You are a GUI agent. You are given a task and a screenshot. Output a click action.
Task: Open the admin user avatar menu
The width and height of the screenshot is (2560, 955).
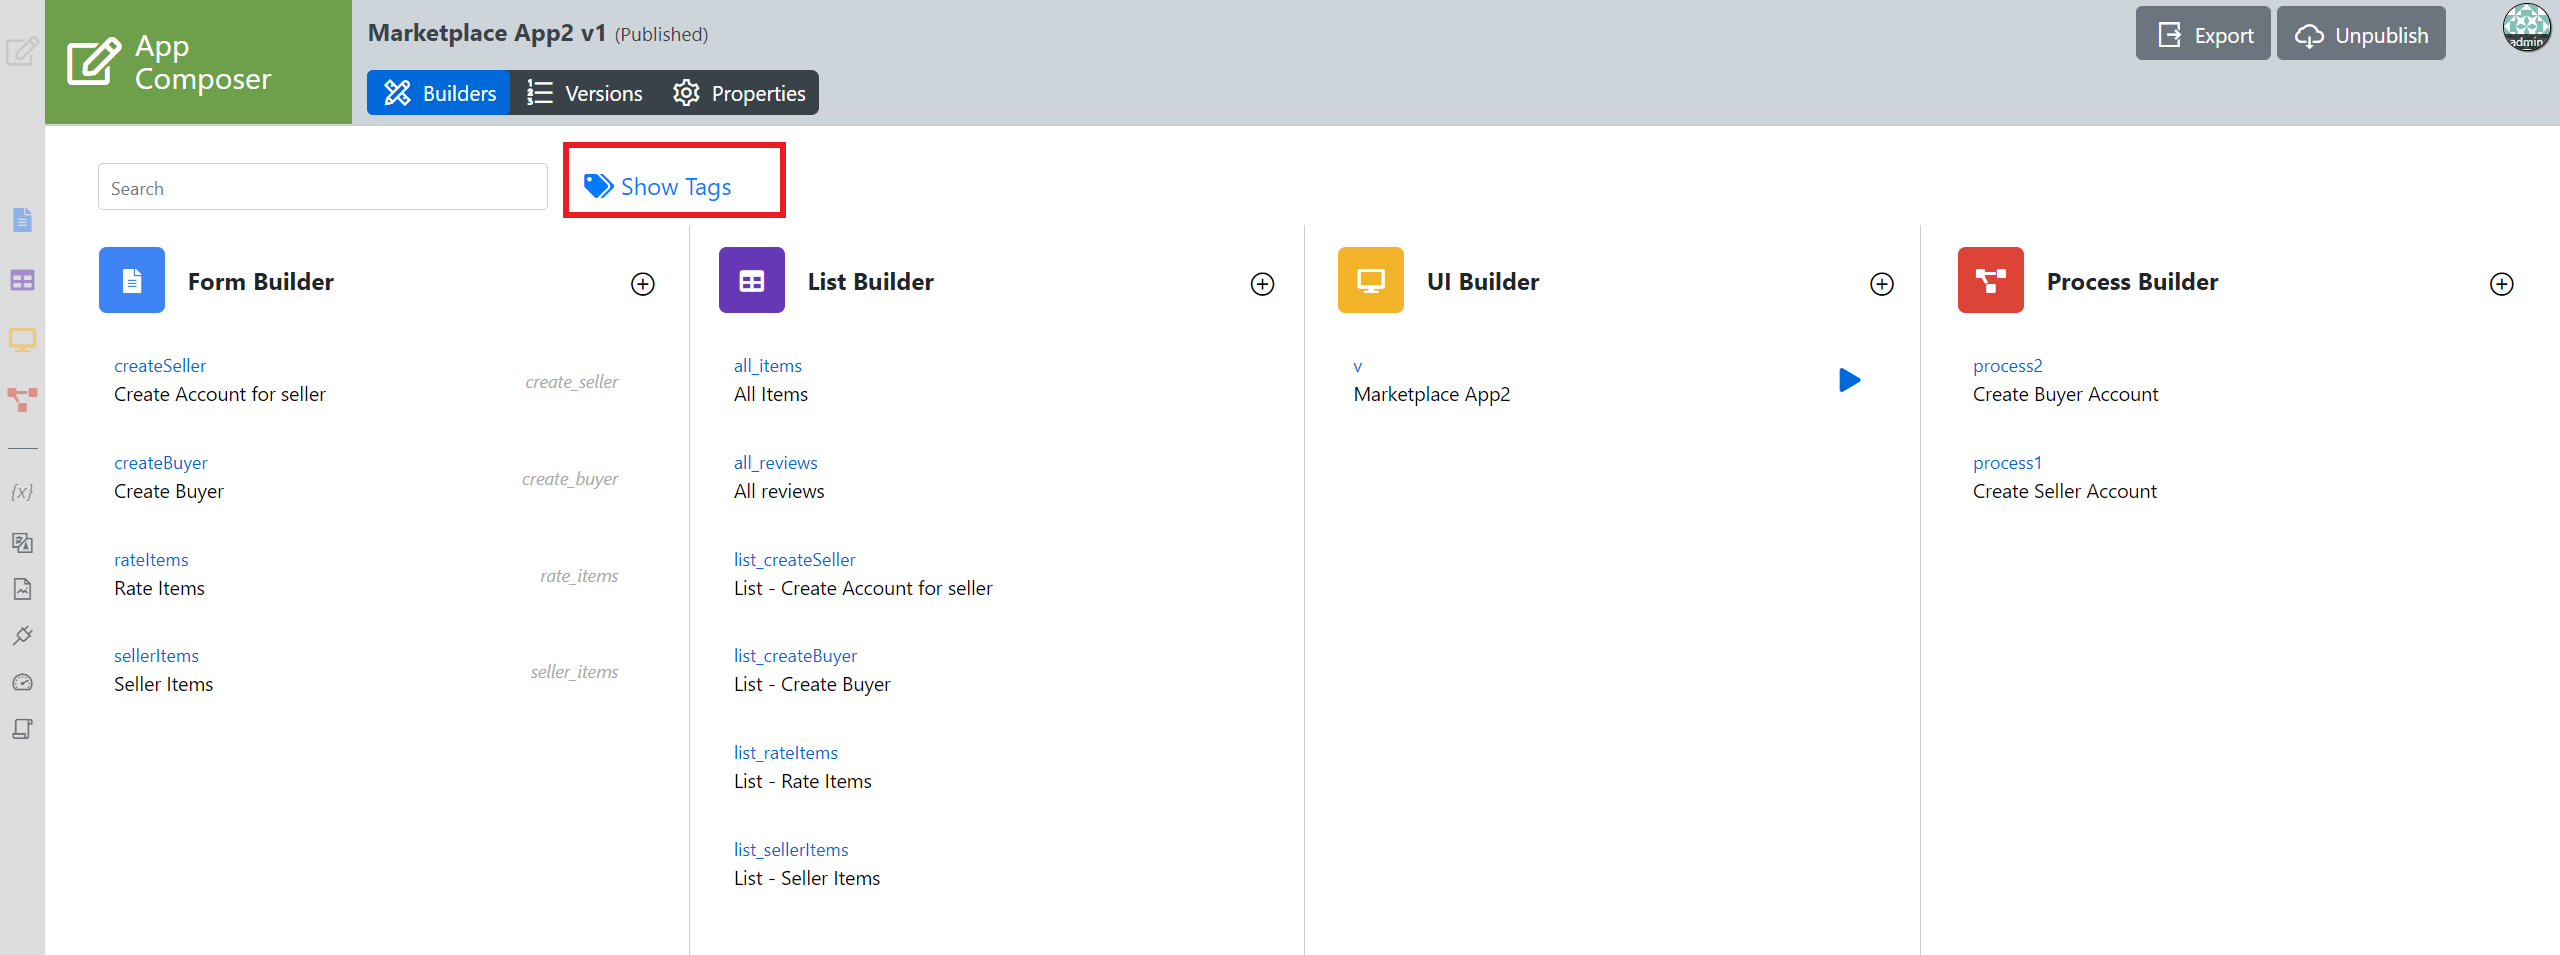click(x=2526, y=28)
